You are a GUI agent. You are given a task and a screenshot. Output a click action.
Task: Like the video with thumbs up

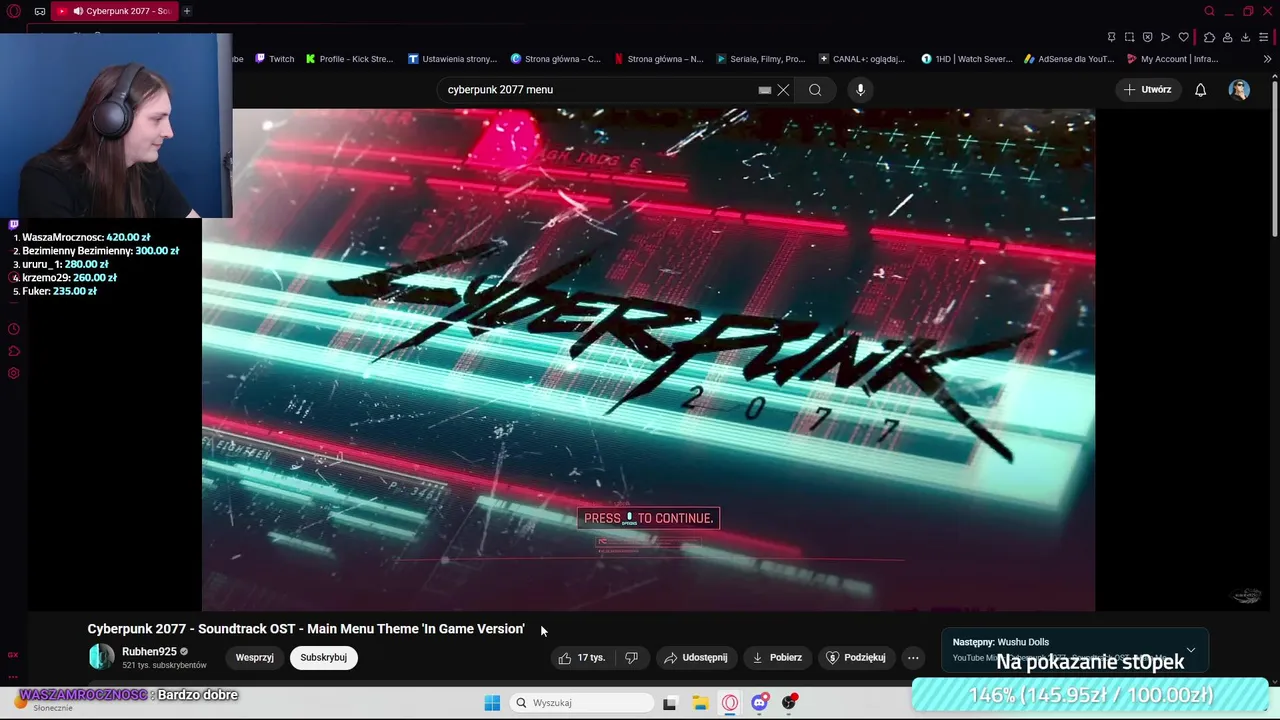(581, 657)
